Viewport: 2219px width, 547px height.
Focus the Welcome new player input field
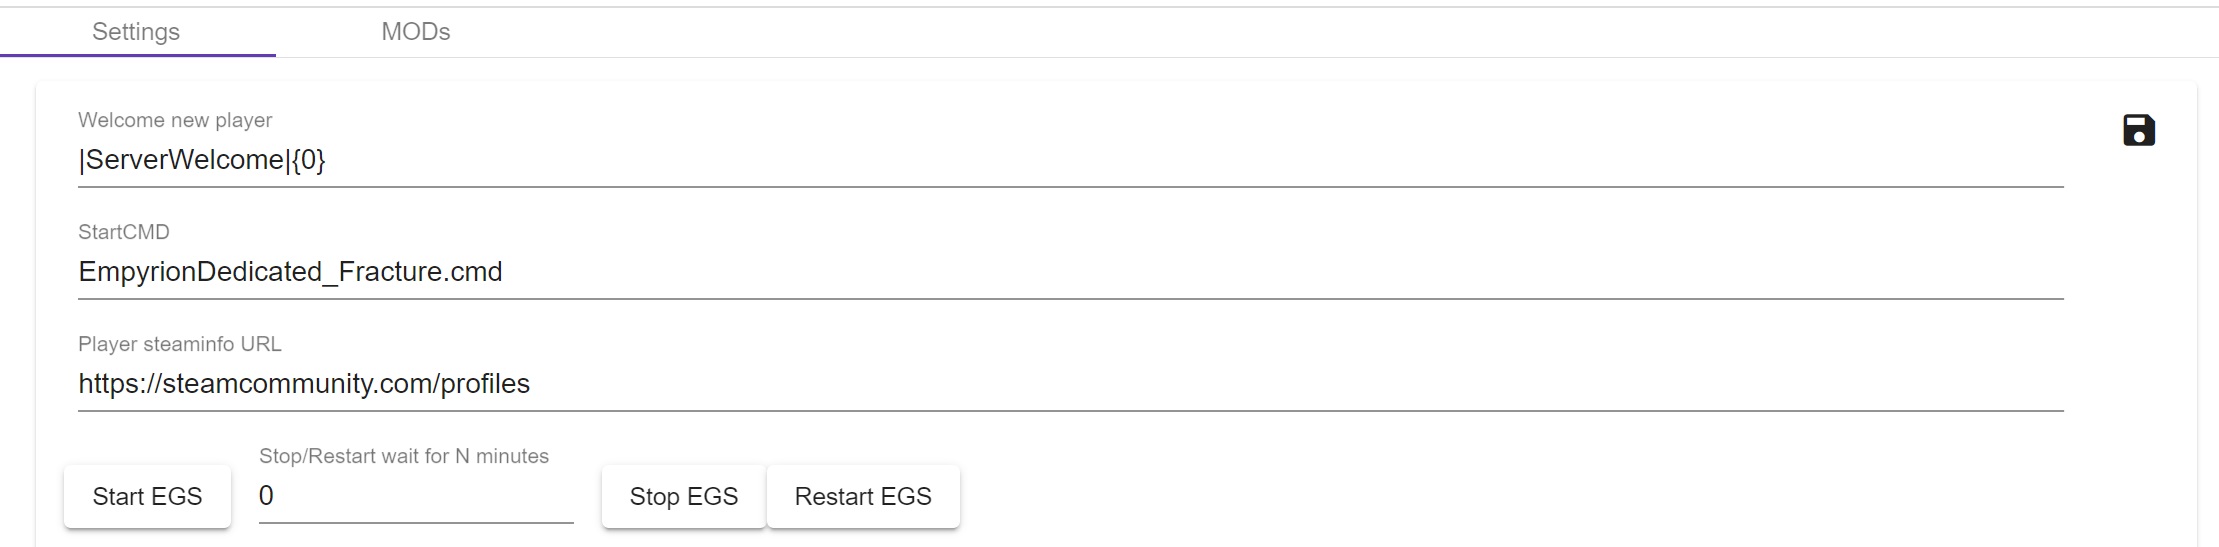click(1071, 160)
